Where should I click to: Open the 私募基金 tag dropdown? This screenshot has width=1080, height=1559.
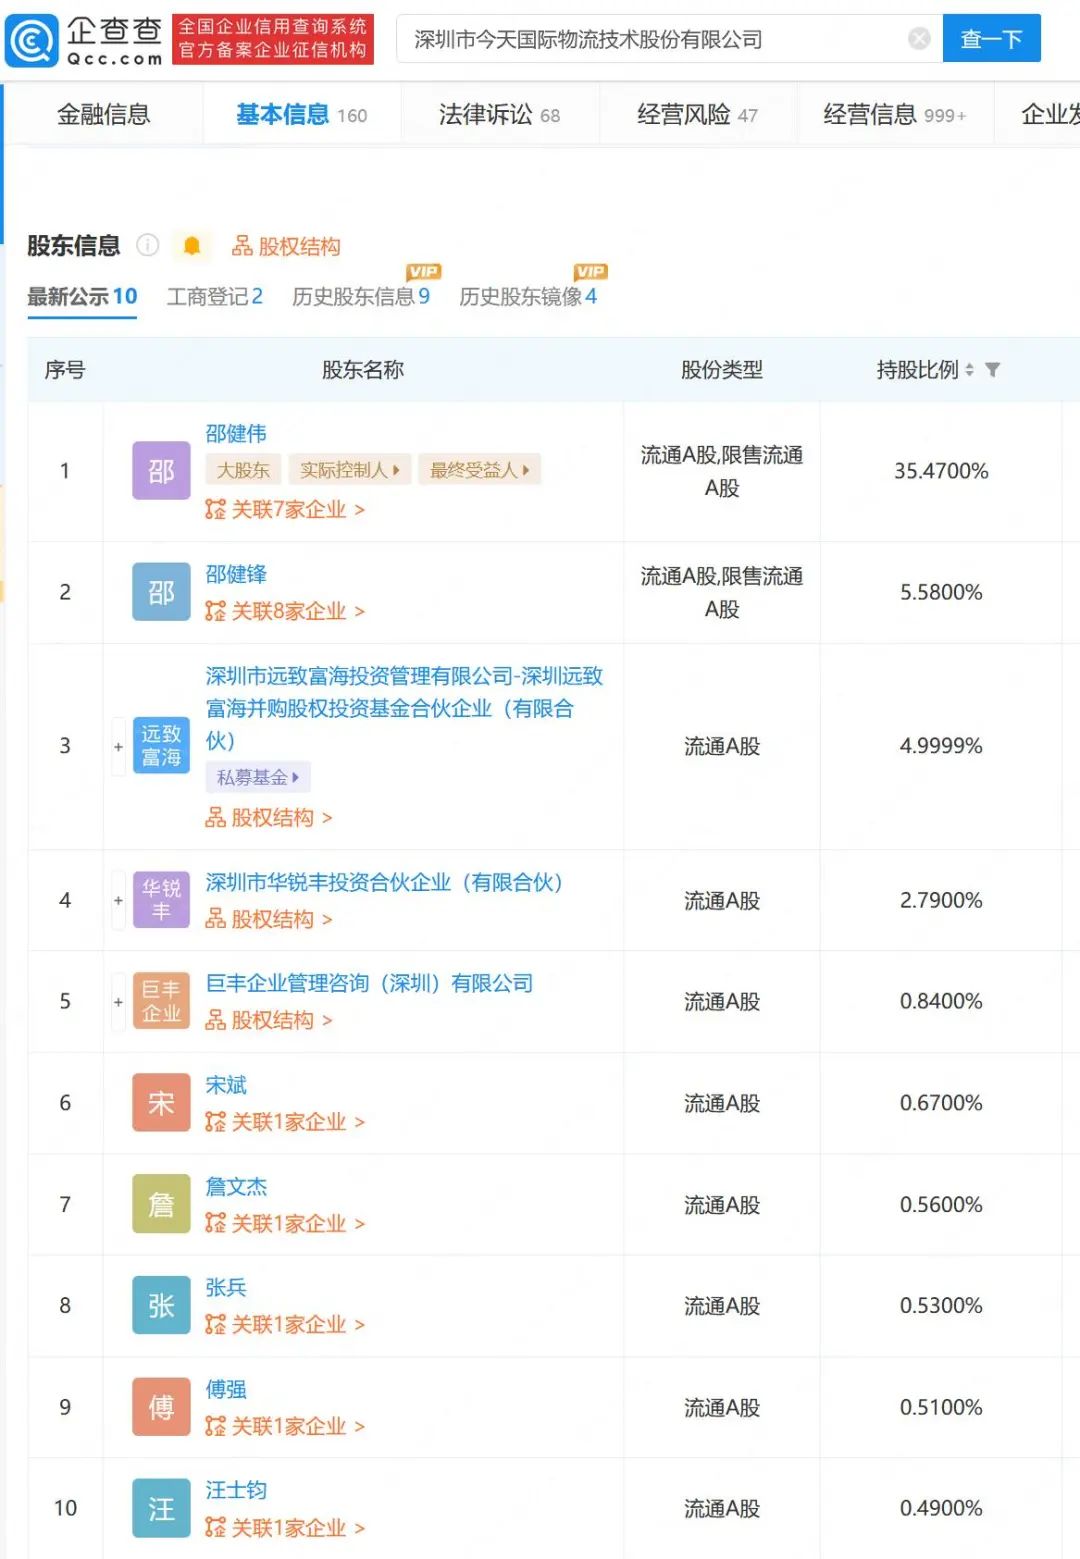(258, 777)
